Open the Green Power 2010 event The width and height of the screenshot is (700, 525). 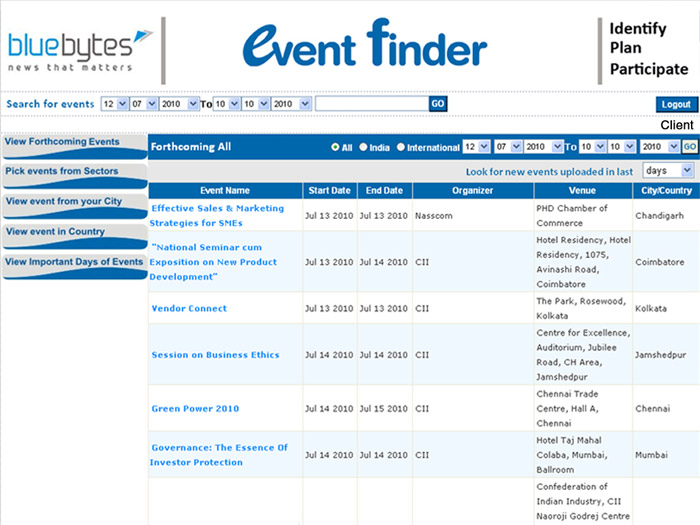coord(195,408)
